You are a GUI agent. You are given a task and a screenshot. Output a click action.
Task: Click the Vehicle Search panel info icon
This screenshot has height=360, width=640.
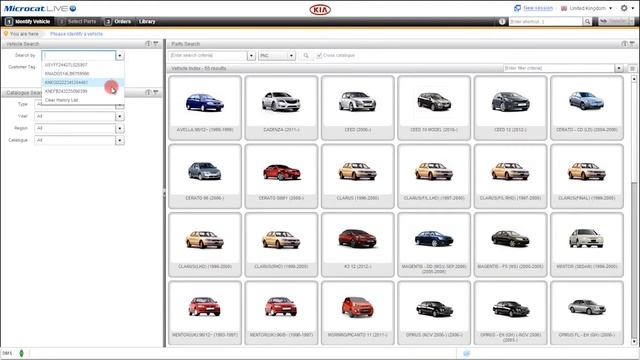coord(148,44)
